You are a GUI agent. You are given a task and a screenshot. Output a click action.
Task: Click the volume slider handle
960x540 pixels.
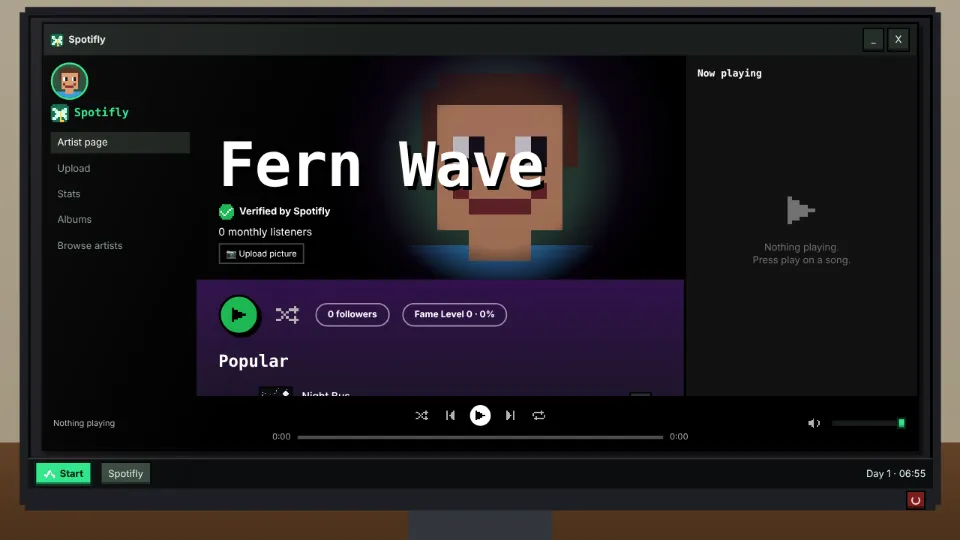pos(901,423)
